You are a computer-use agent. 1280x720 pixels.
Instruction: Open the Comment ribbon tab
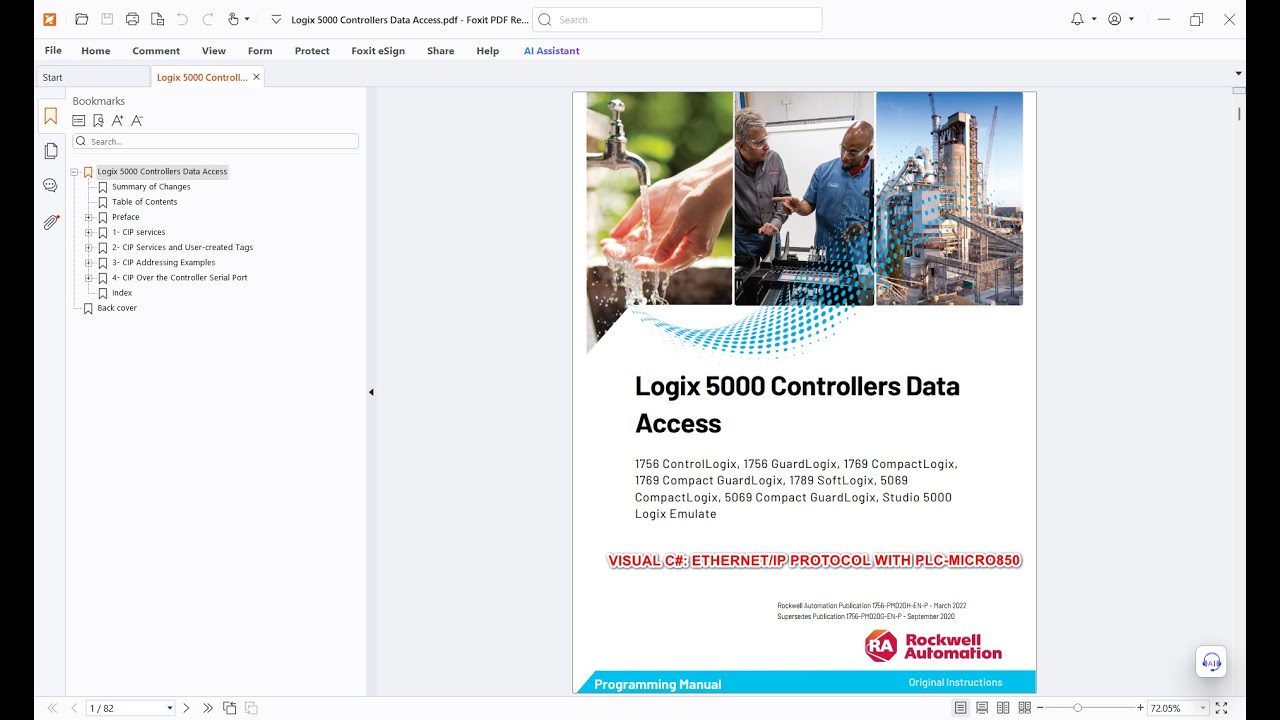pyautogui.click(x=156, y=51)
